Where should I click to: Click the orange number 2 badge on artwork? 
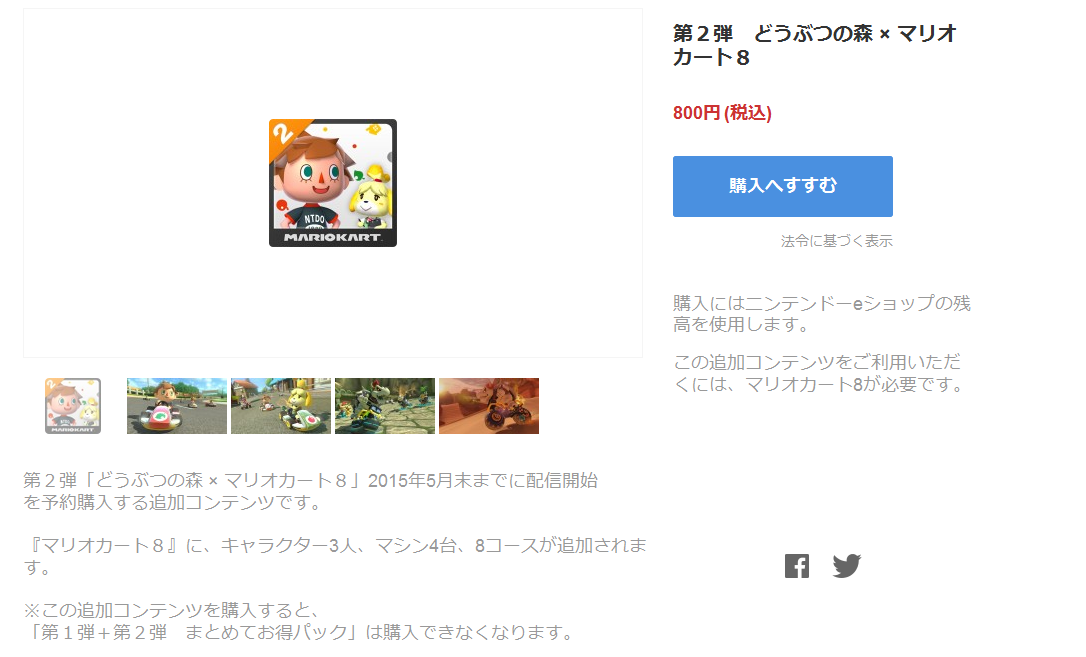283,134
